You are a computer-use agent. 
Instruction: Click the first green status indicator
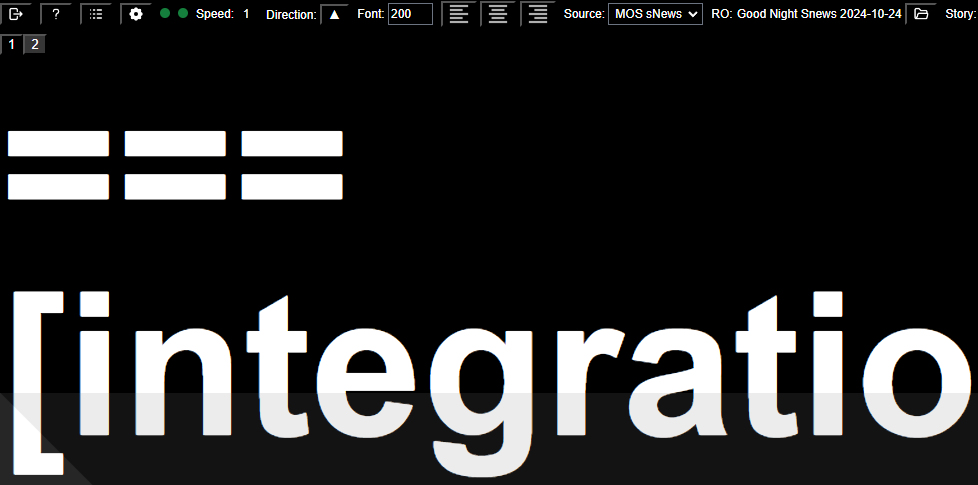[x=165, y=13]
